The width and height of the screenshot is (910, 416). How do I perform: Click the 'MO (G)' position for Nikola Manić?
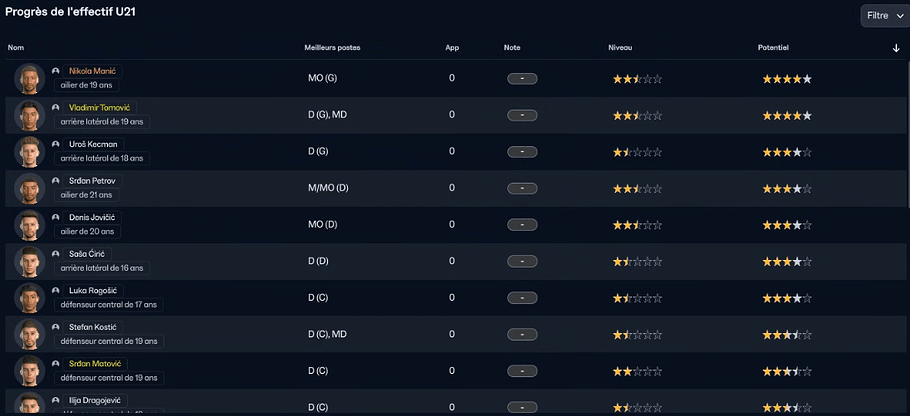click(x=322, y=78)
